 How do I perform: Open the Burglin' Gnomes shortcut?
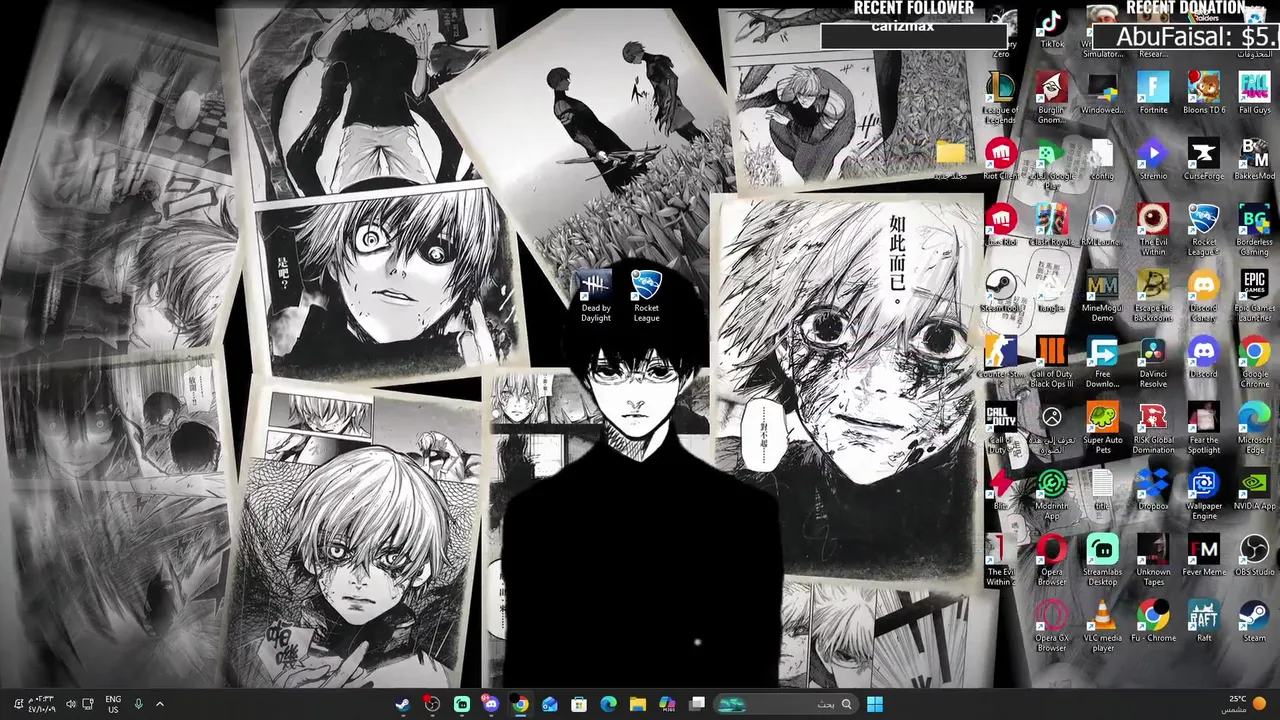pyautogui.click(x=1052, y=97)
